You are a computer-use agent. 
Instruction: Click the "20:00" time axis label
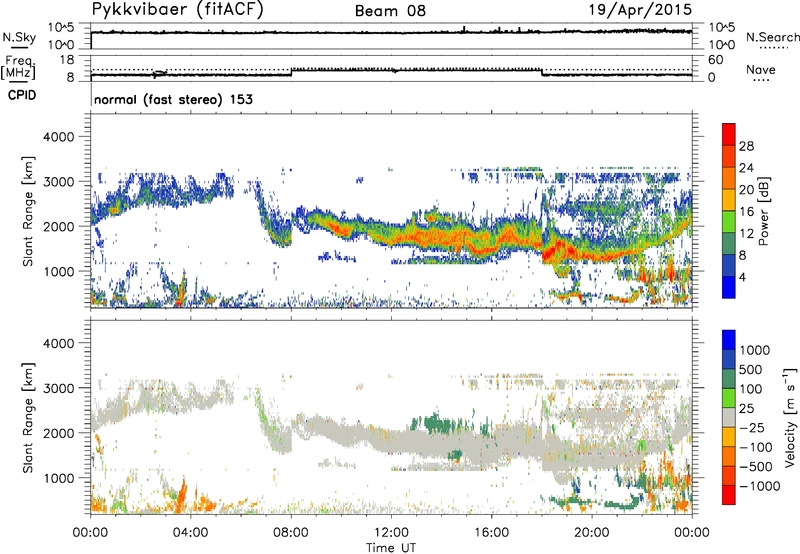pyautogui.click(x=592, y=533)
